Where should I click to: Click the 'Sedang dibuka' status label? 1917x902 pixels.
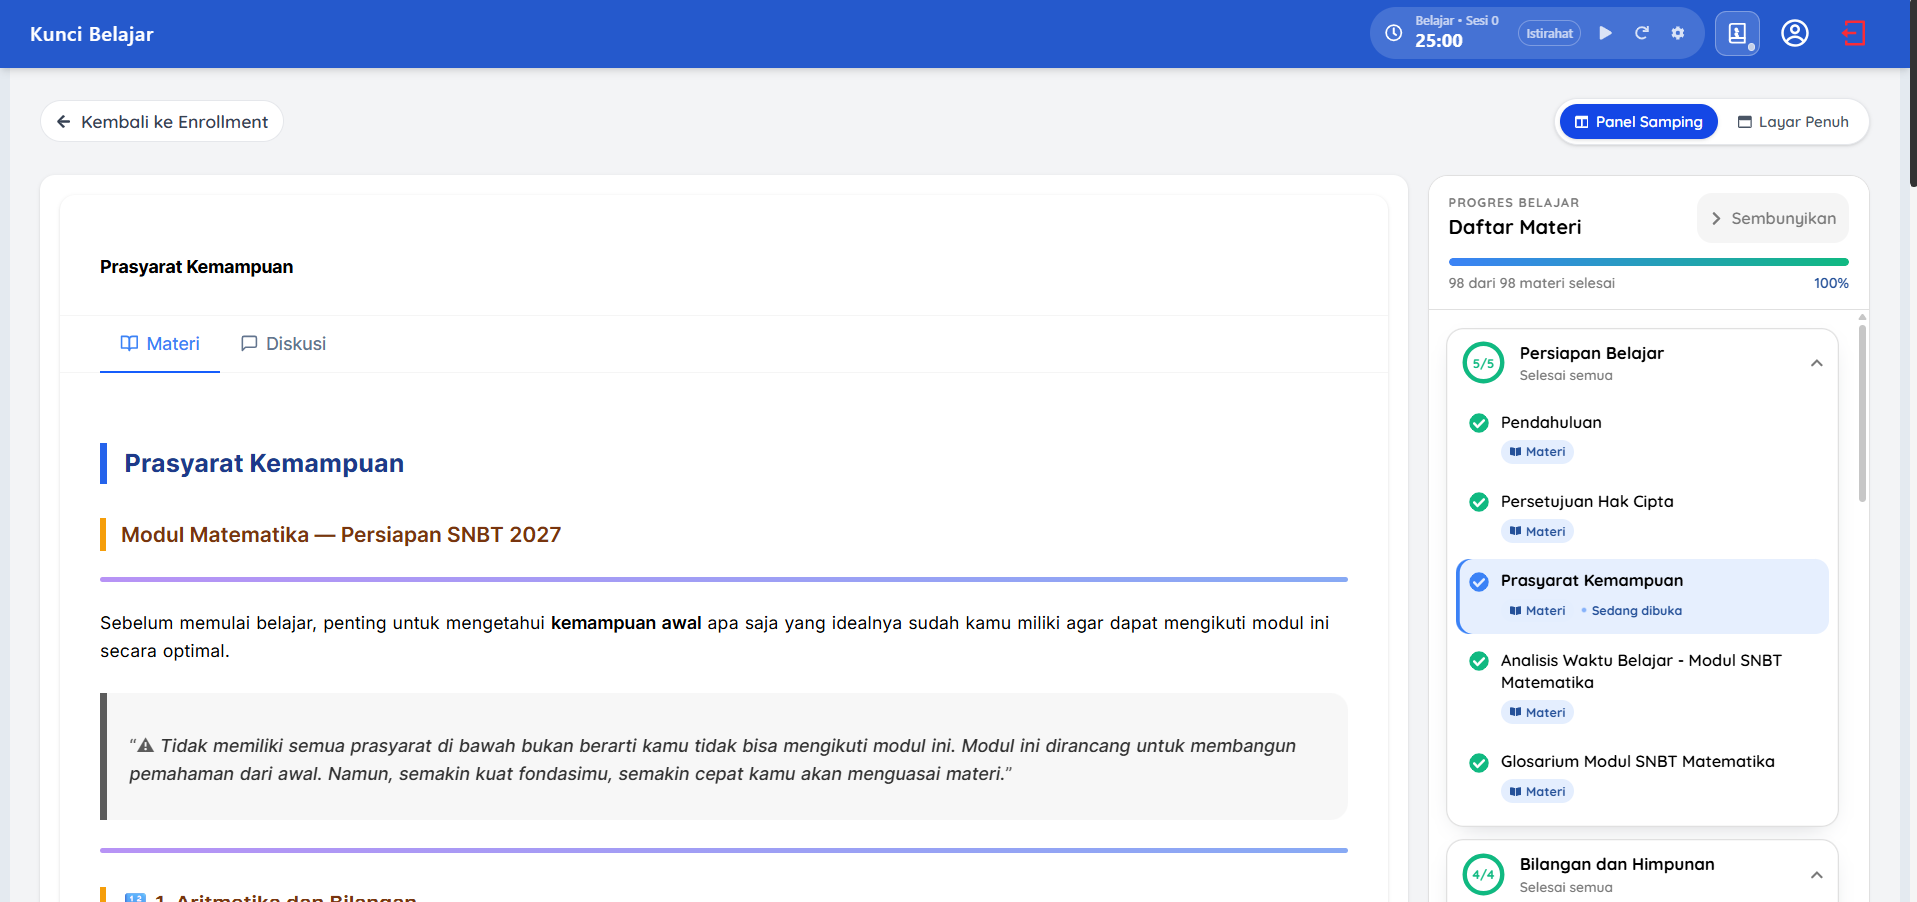pos(1636,611)
